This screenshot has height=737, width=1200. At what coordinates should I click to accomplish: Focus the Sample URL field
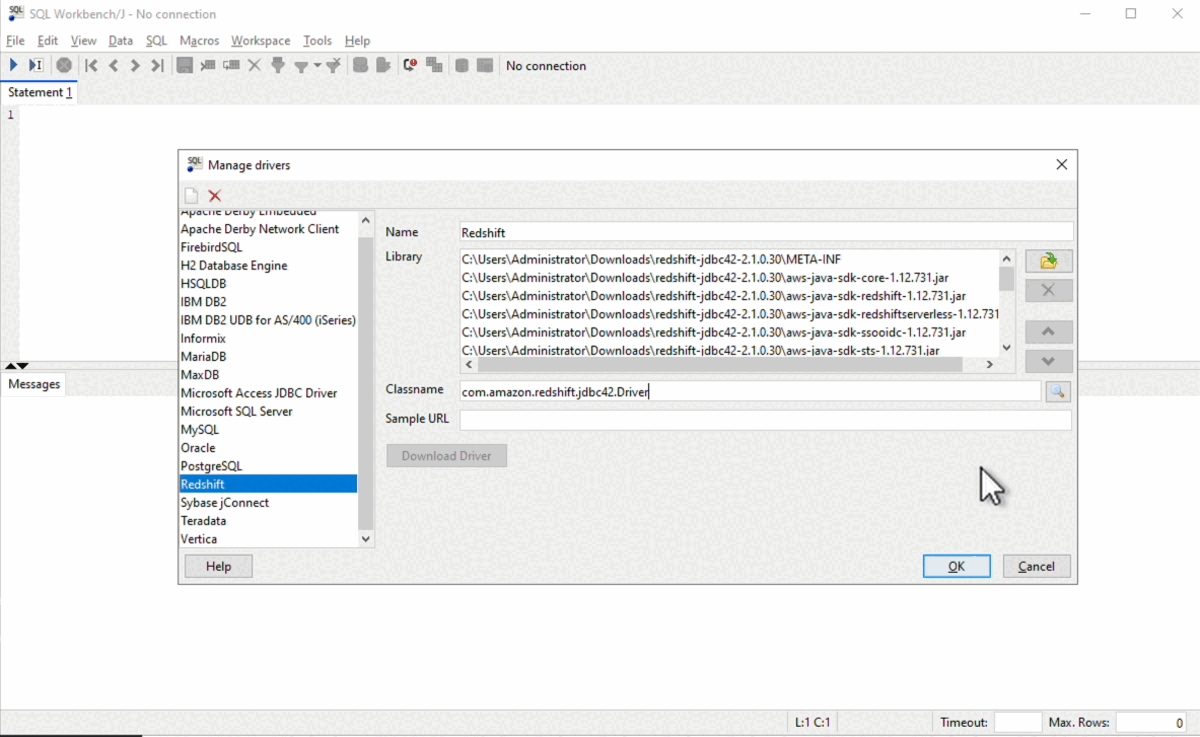point(766,419)
